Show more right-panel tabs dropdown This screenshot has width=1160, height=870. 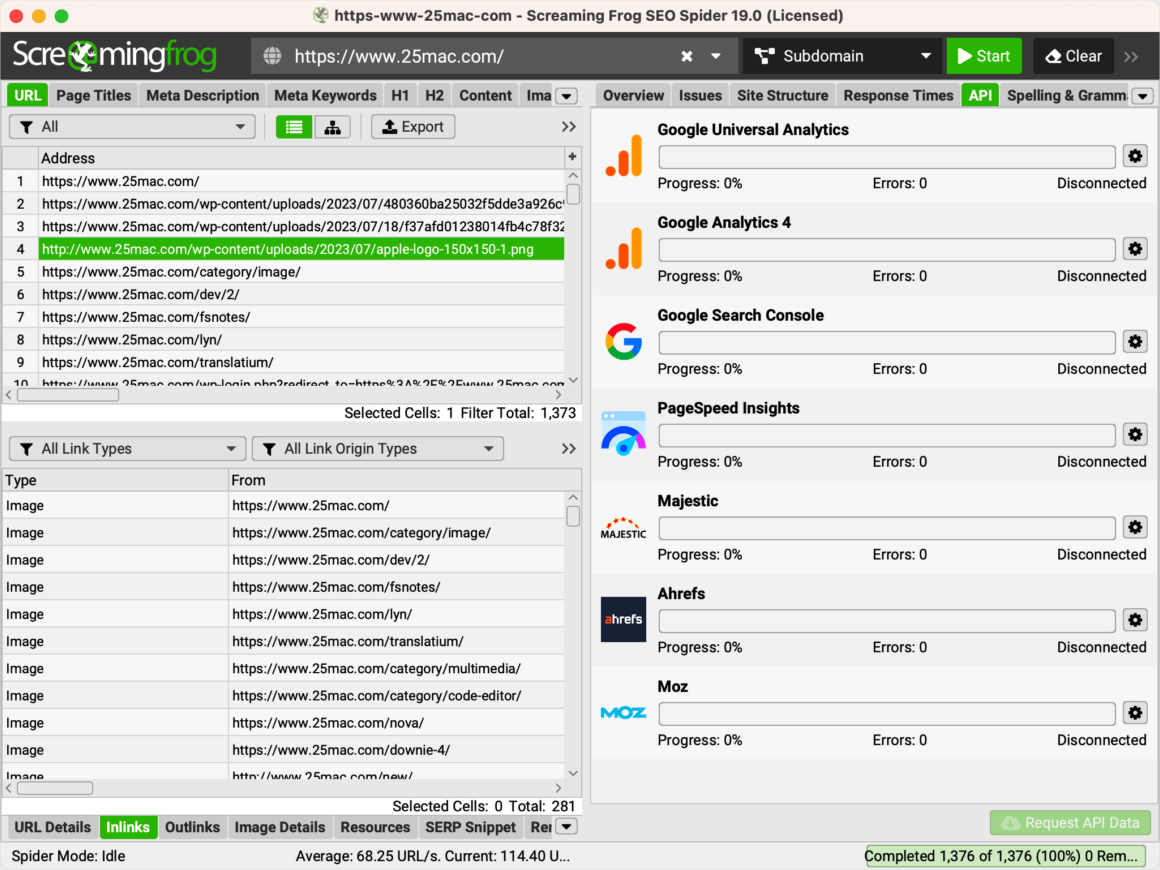point(1142,96)
